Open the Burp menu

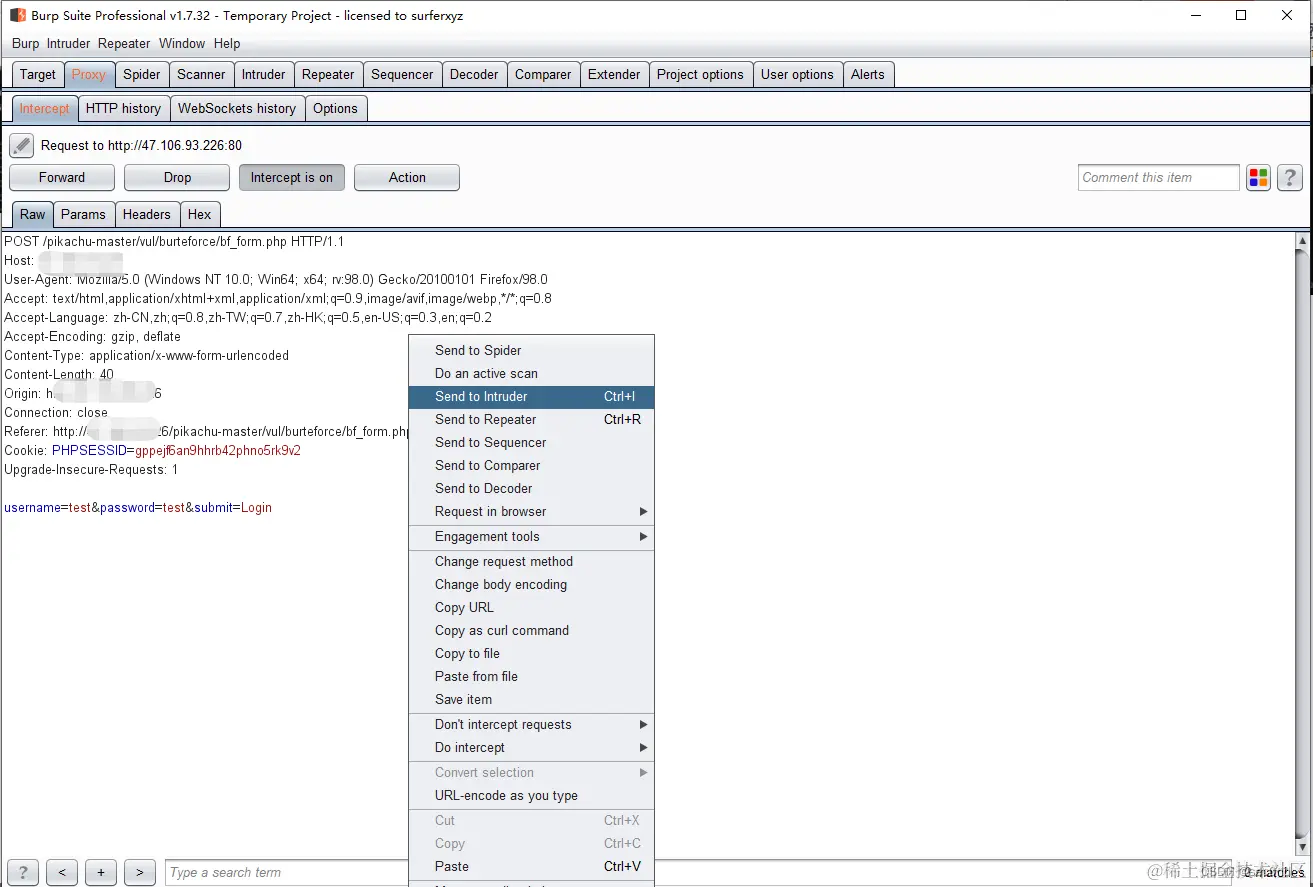click(26, 43)
